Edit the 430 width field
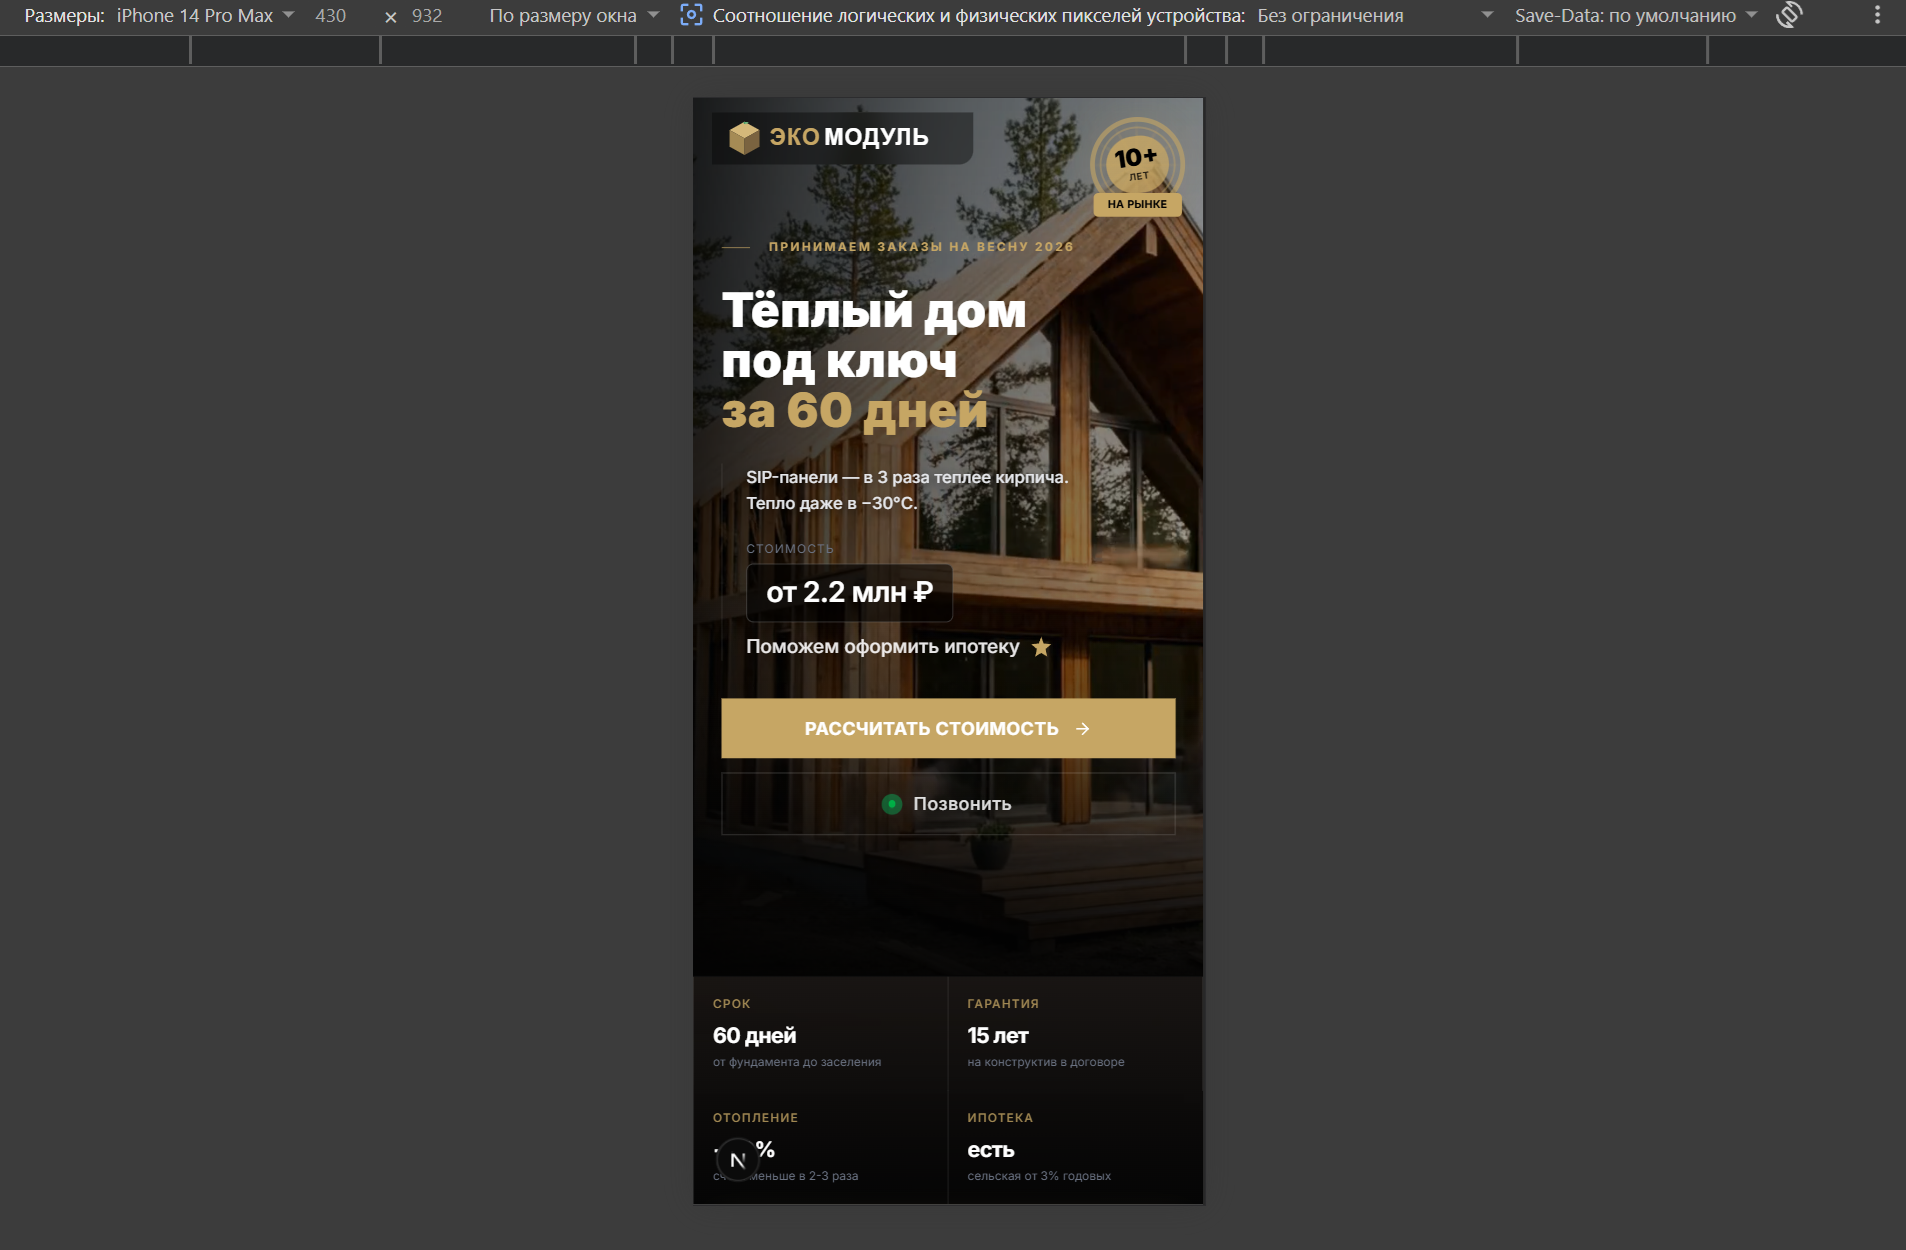The width and height of the screenshot is (1906, 1250). [331, 16]
